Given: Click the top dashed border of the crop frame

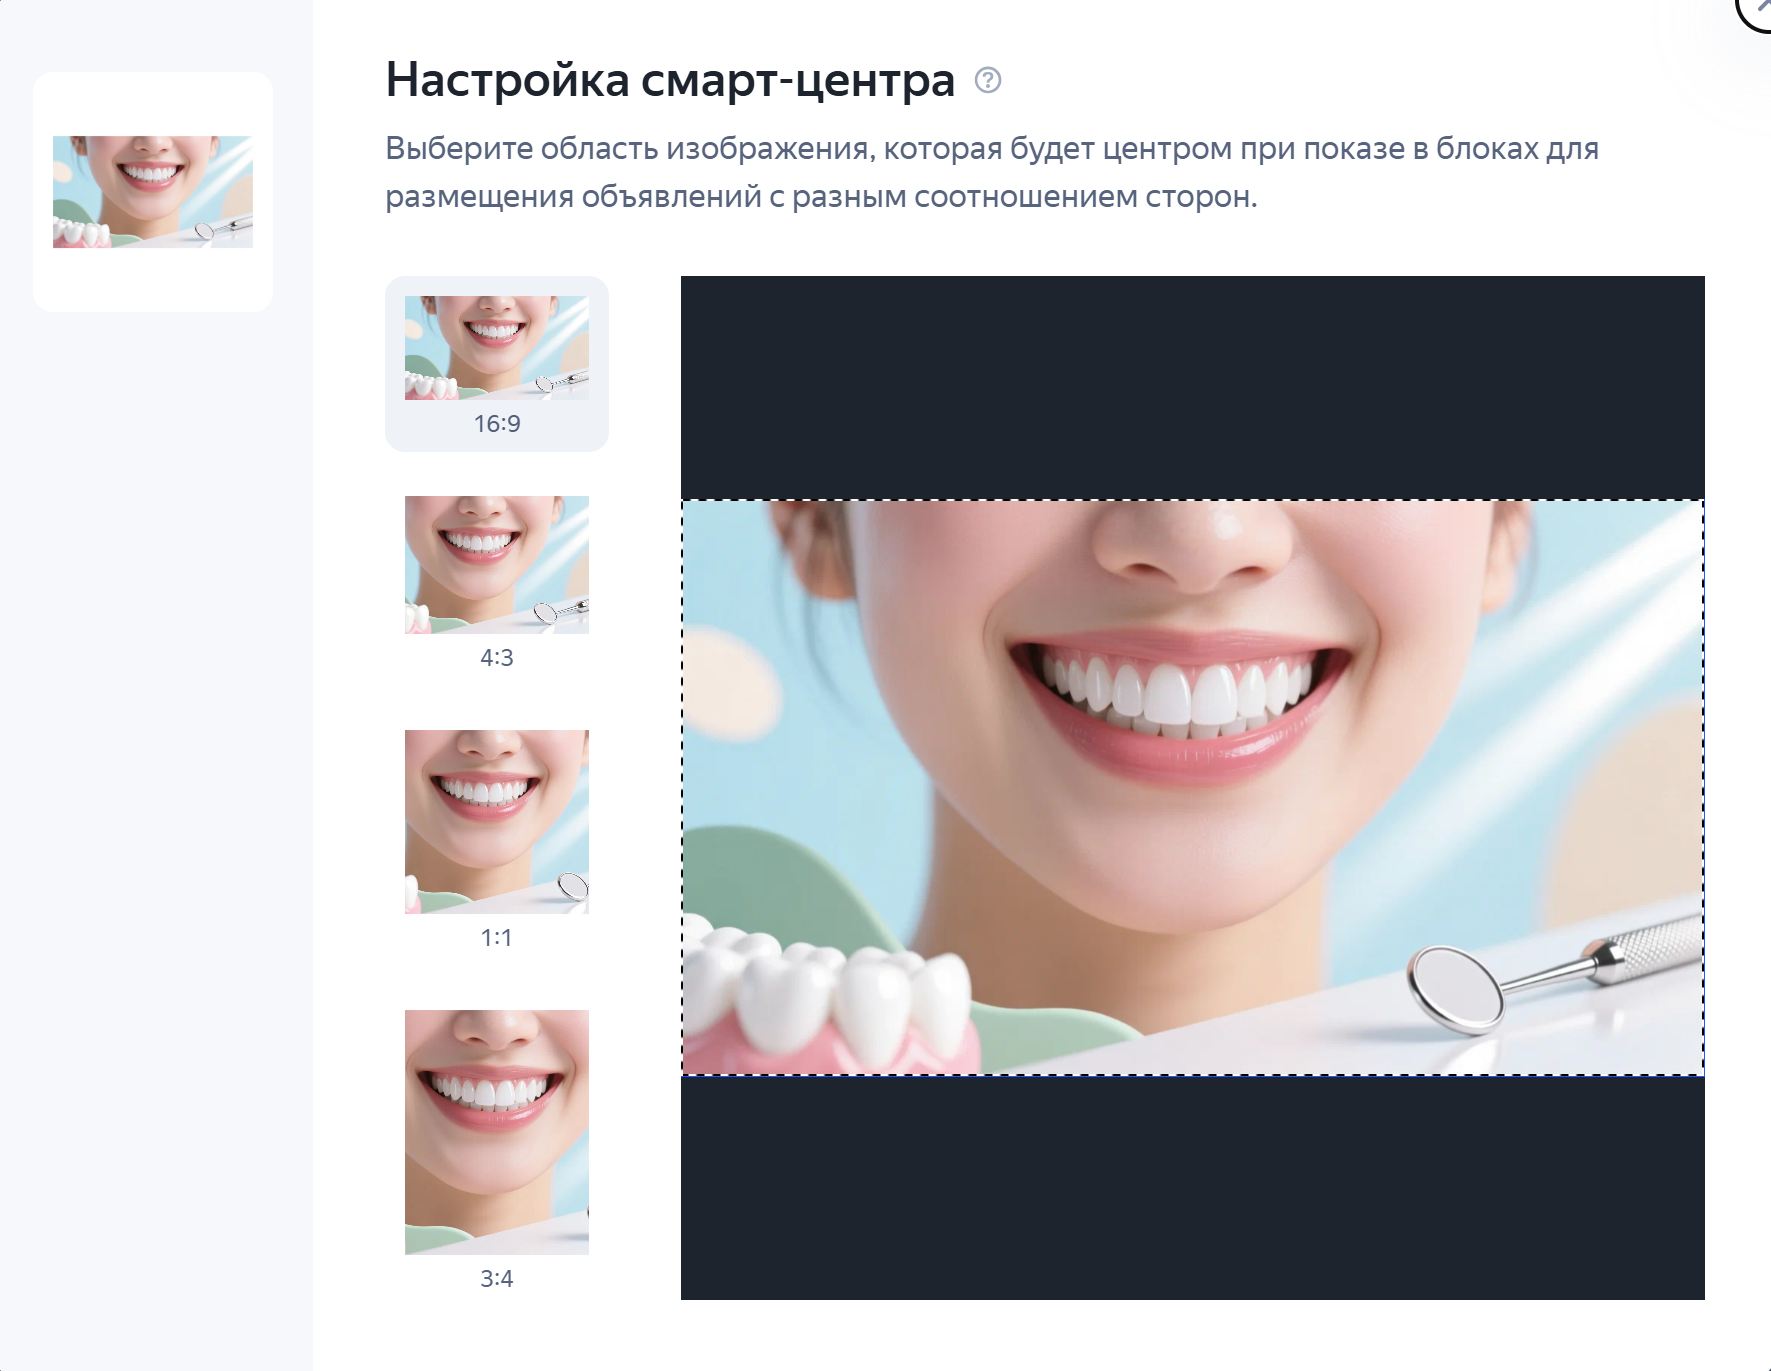Looking at the screenshot, I should 1193,500.
